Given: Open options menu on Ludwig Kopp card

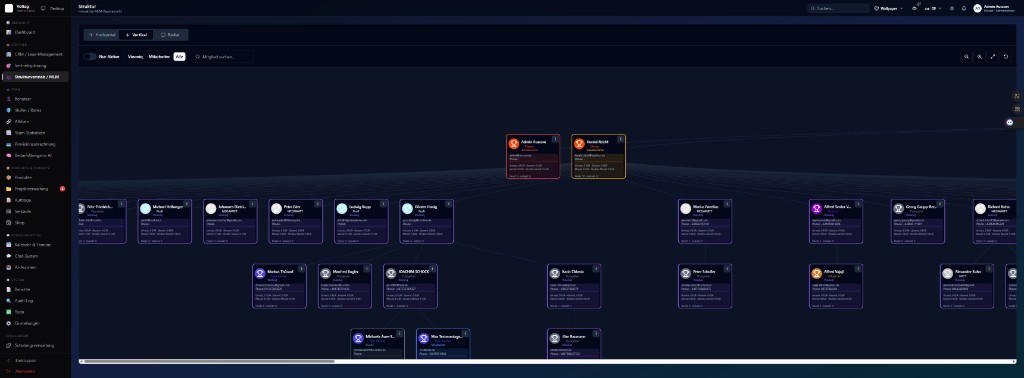Looking at the screenshot, I should [x=384, y=203].
